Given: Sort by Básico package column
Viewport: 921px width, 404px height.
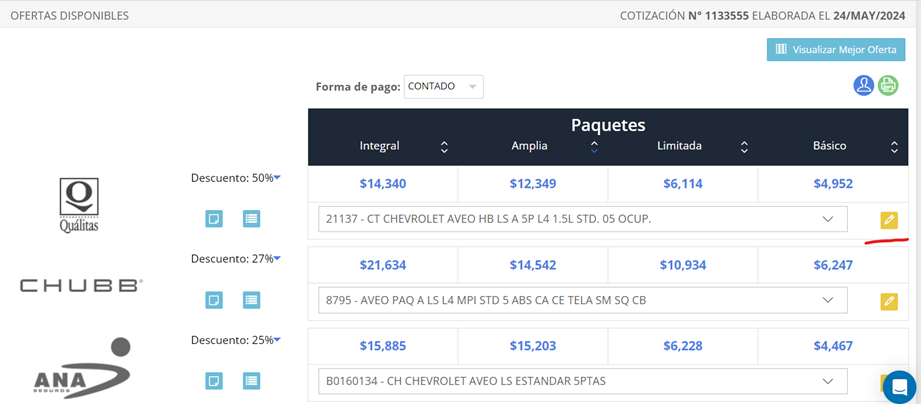Looking at the screenshot, I should click(x=894, y=147).
